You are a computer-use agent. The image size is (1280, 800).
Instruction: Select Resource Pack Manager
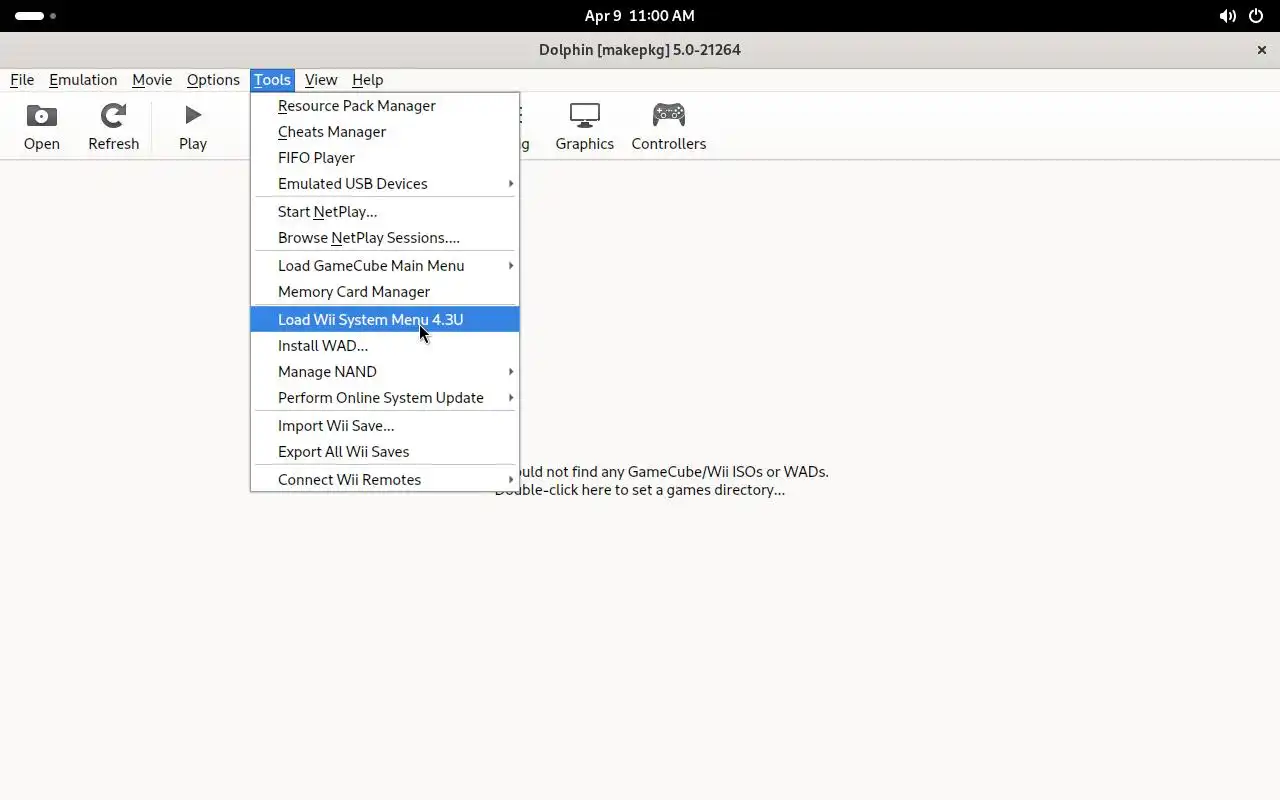click(385, 106)
